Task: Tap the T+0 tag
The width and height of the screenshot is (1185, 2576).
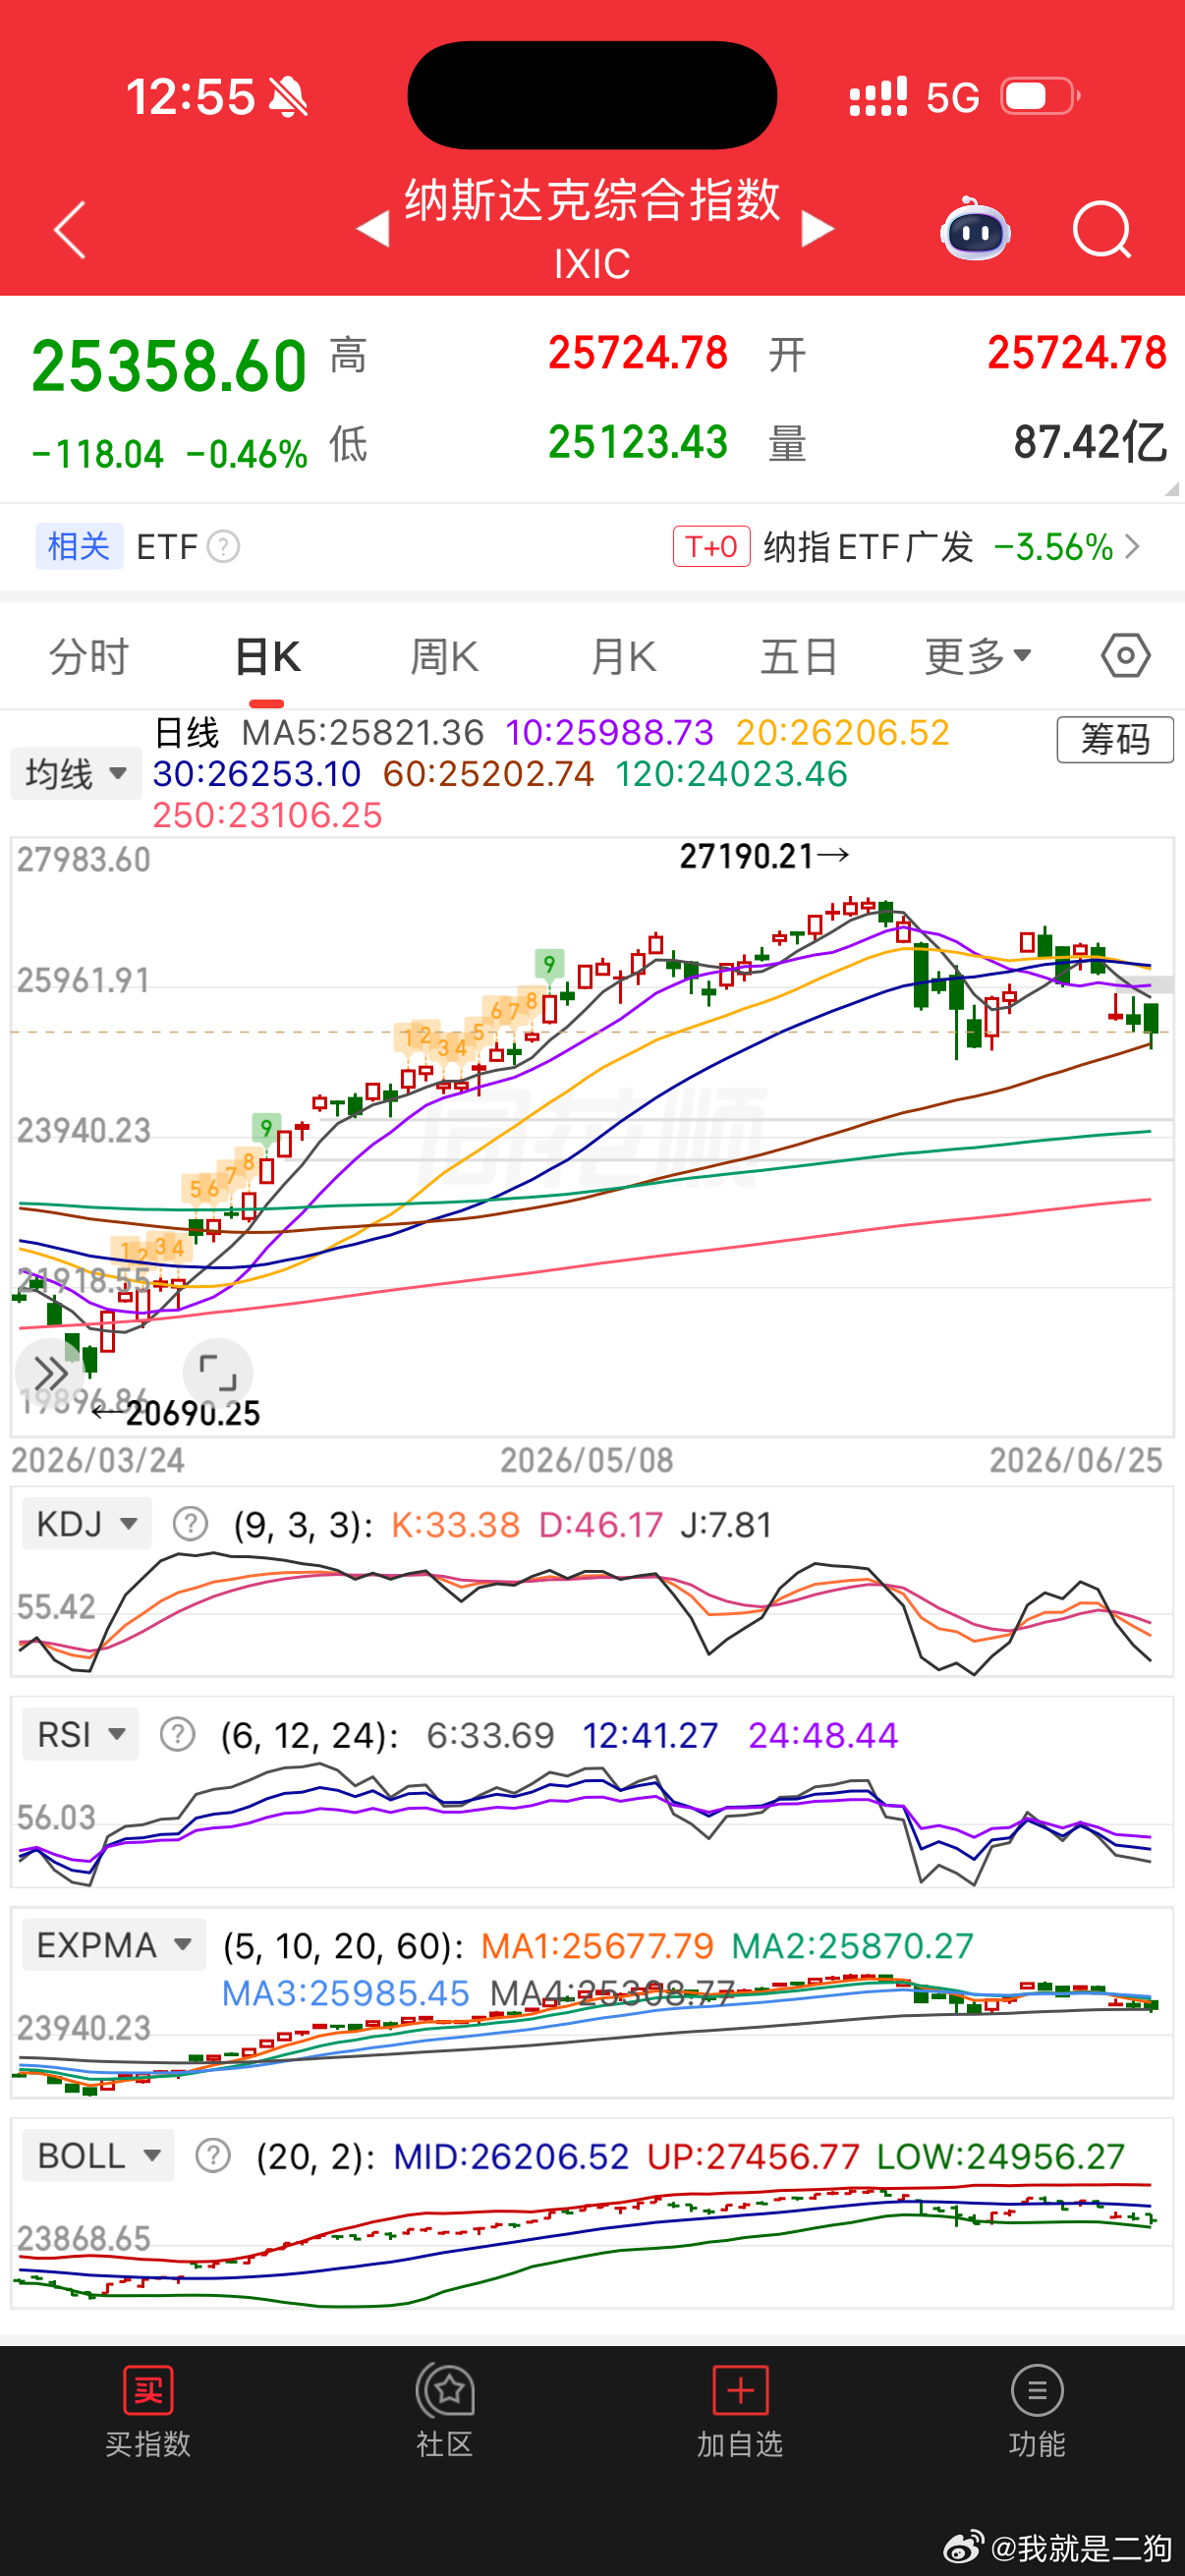Action: click(x=712, y=546)
